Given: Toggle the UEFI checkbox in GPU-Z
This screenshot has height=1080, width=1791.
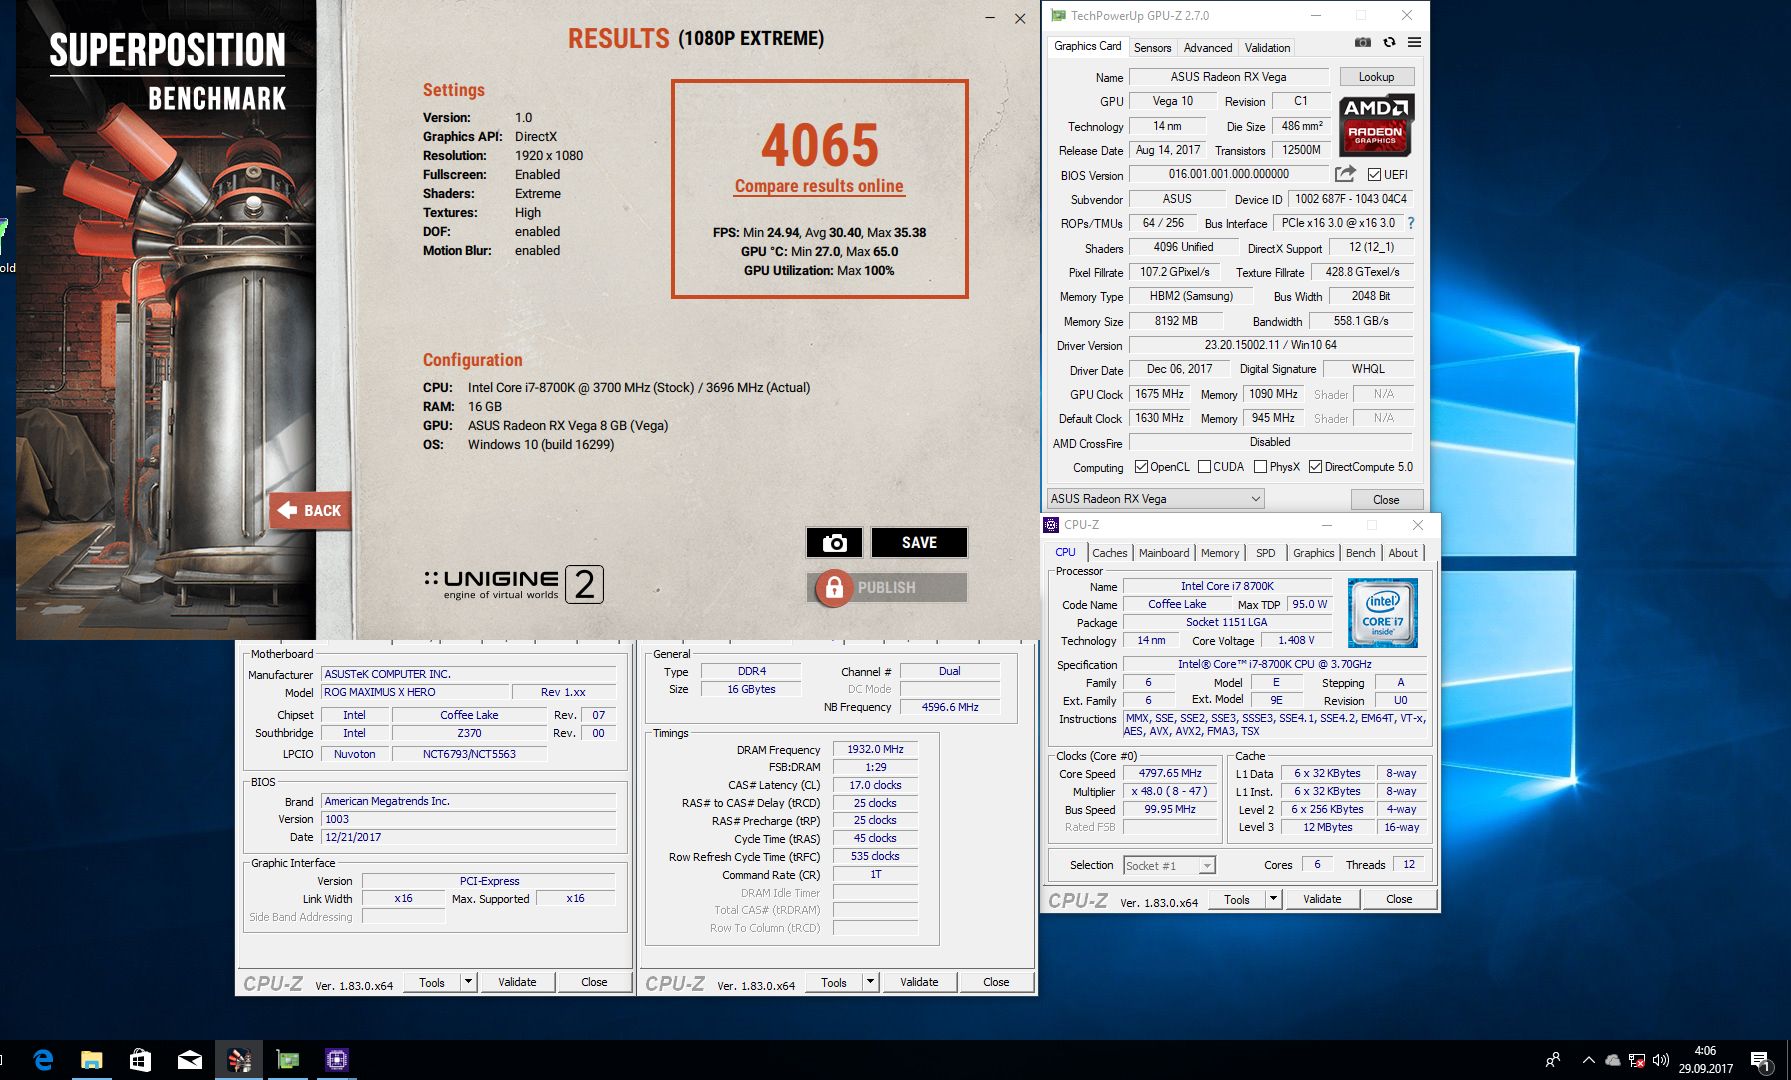Looking at the screenshot, I should click(1374, 175).
